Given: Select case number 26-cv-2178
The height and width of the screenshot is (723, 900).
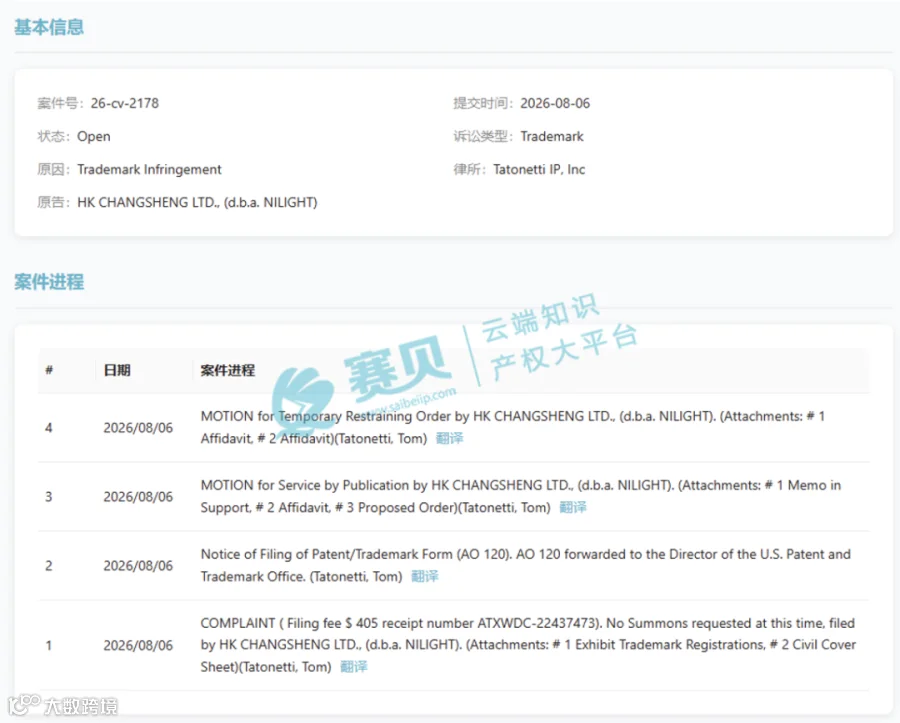Looking at the screenshot, I should 125,103.
